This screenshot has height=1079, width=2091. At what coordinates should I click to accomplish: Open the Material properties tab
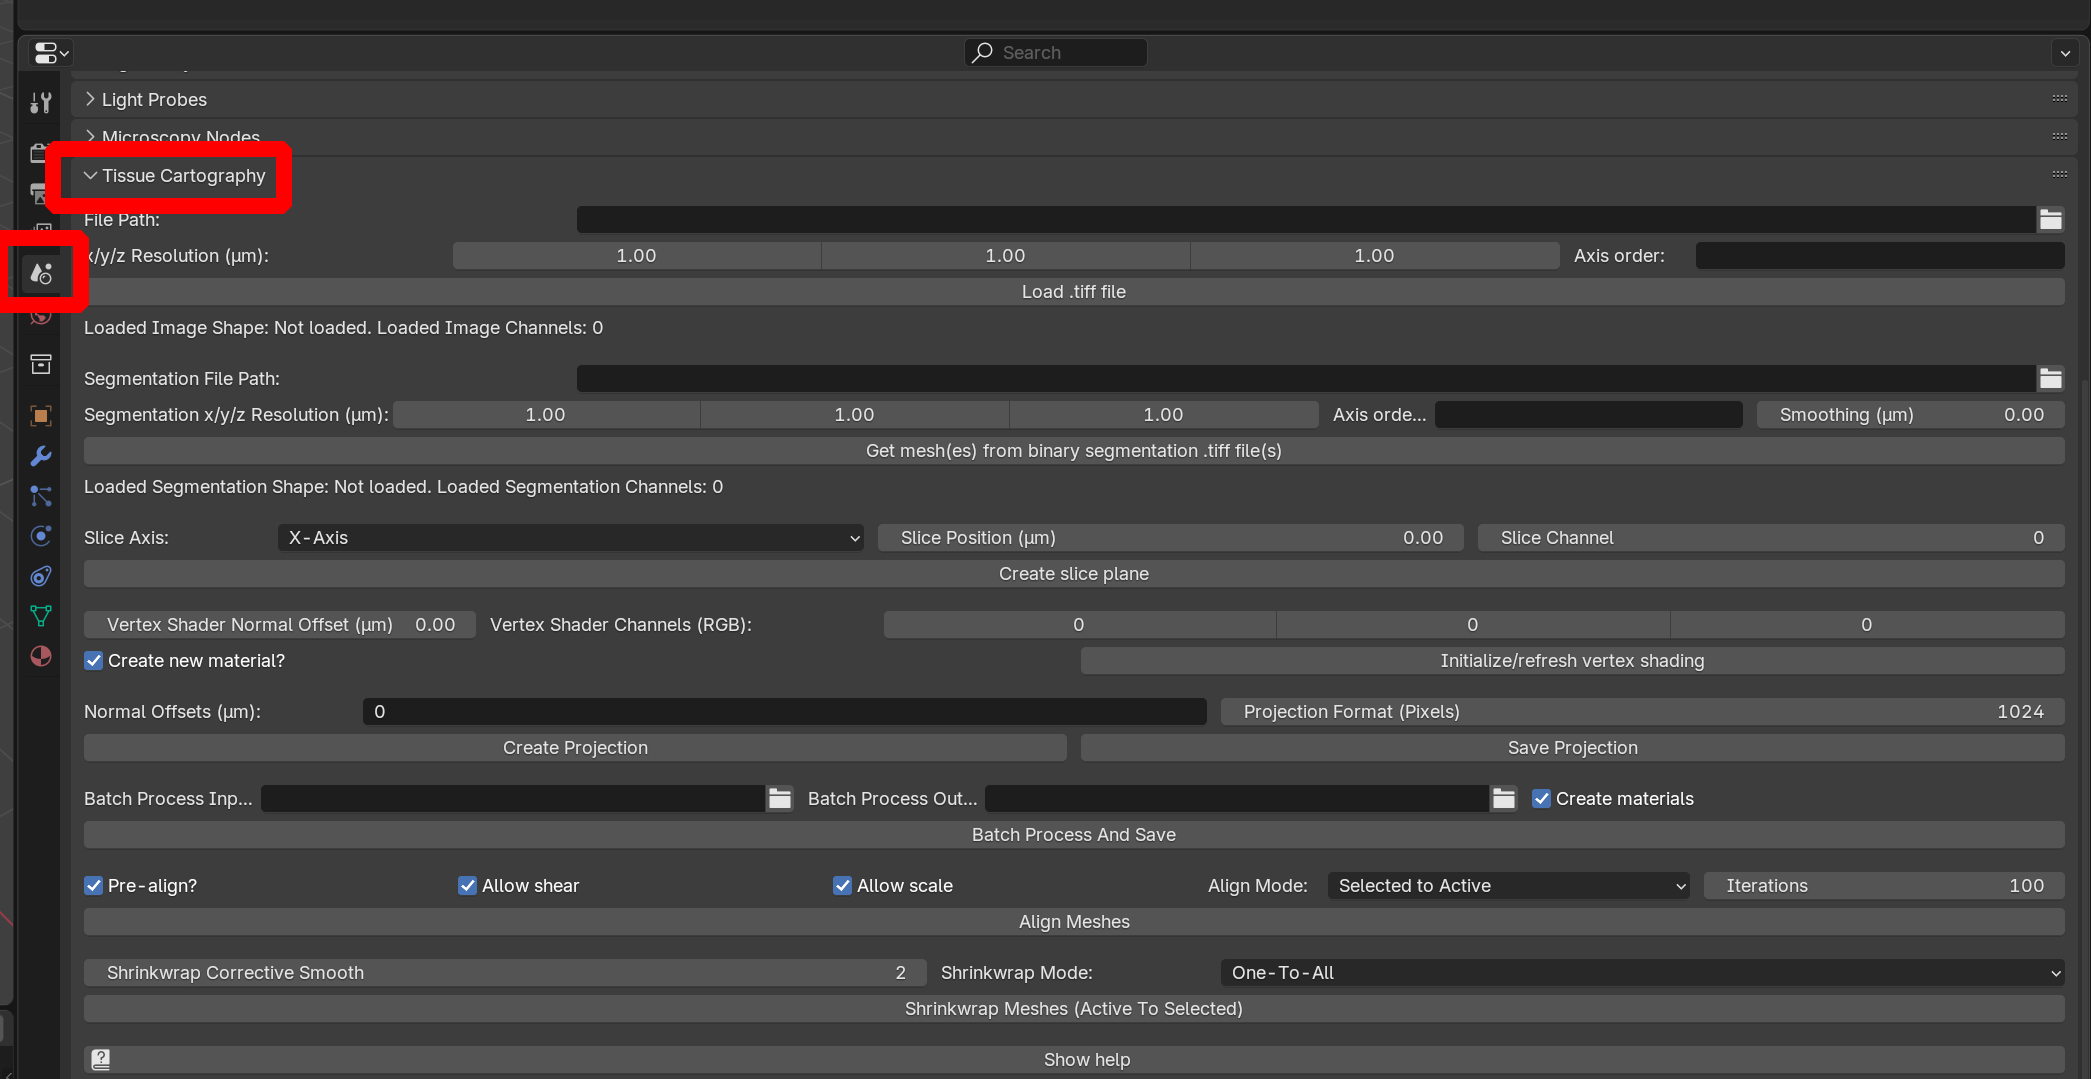(41, 656)
